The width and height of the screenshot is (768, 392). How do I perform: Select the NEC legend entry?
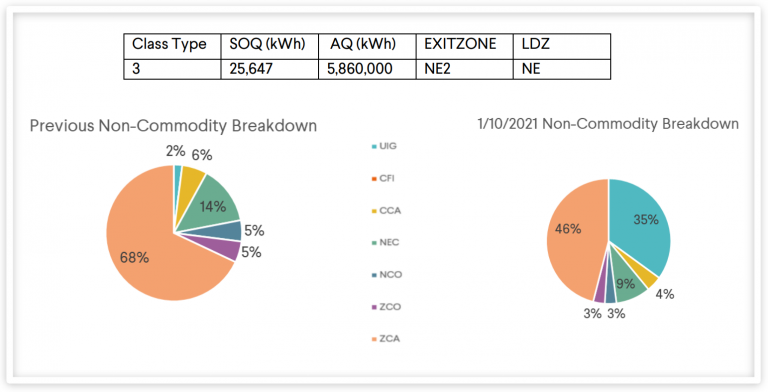coord(385,243)
